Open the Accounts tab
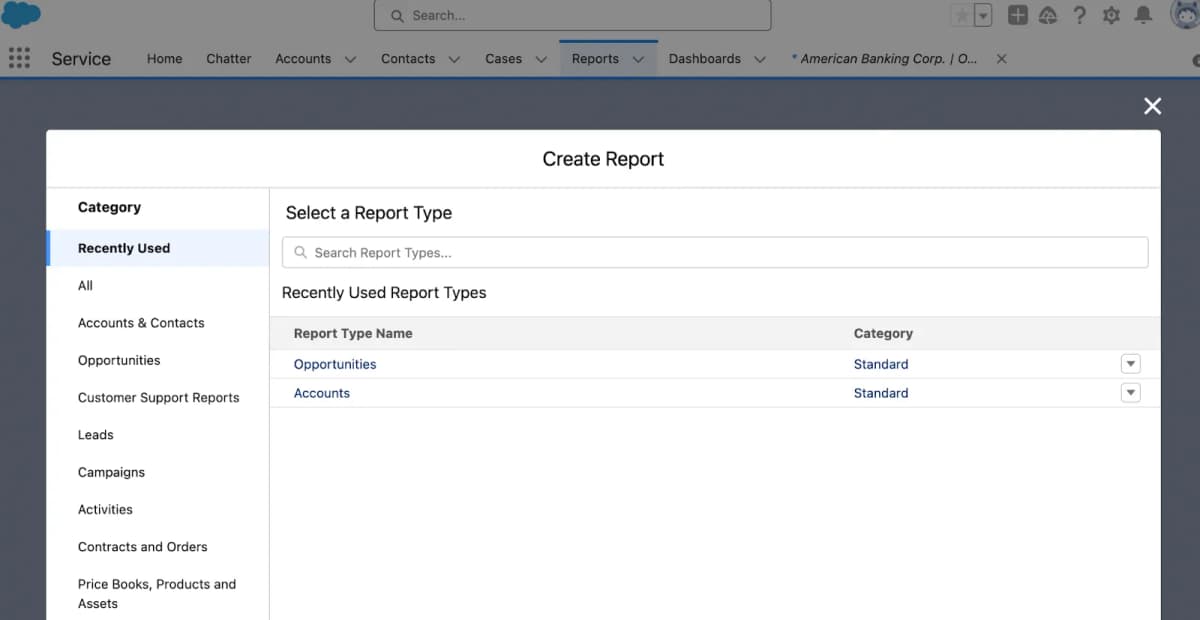The width and height of the screenshot is (1200, 620). pyautogui.click(x=303, y=59)
